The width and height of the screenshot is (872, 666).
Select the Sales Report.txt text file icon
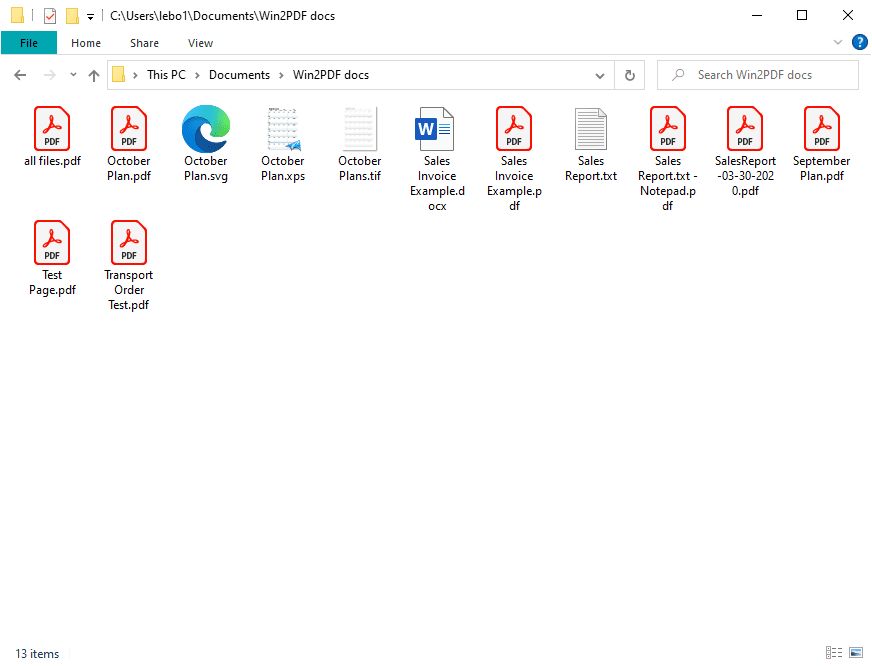coord(591,128)
